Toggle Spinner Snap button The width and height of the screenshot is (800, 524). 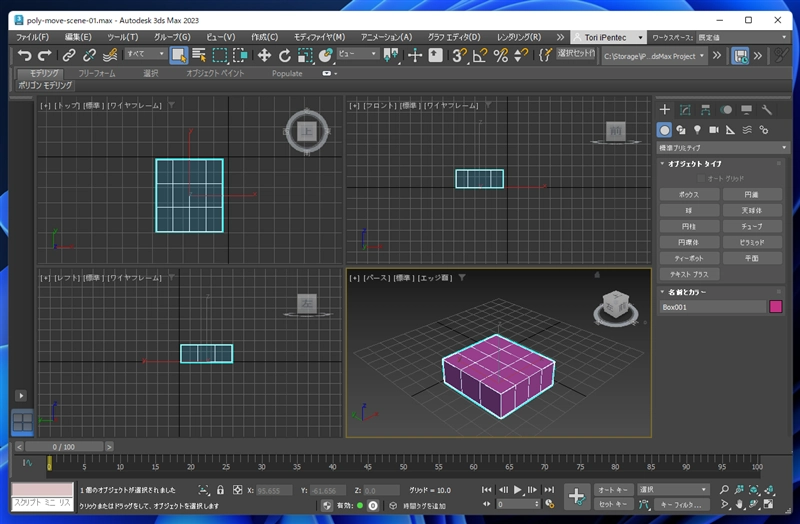pyautogui.click(x=521, y=55)
